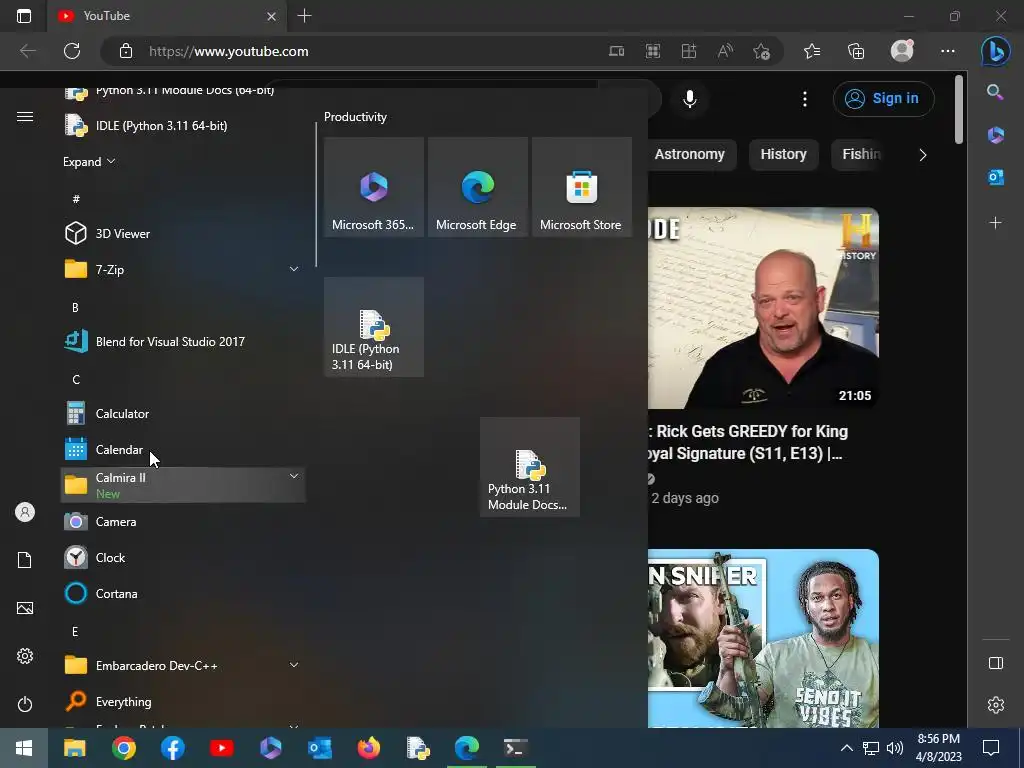This screenshot has width=1024, height=768.
Task: Click the Windows Start button
Action: pyautogui.click(x=24, y=748)
